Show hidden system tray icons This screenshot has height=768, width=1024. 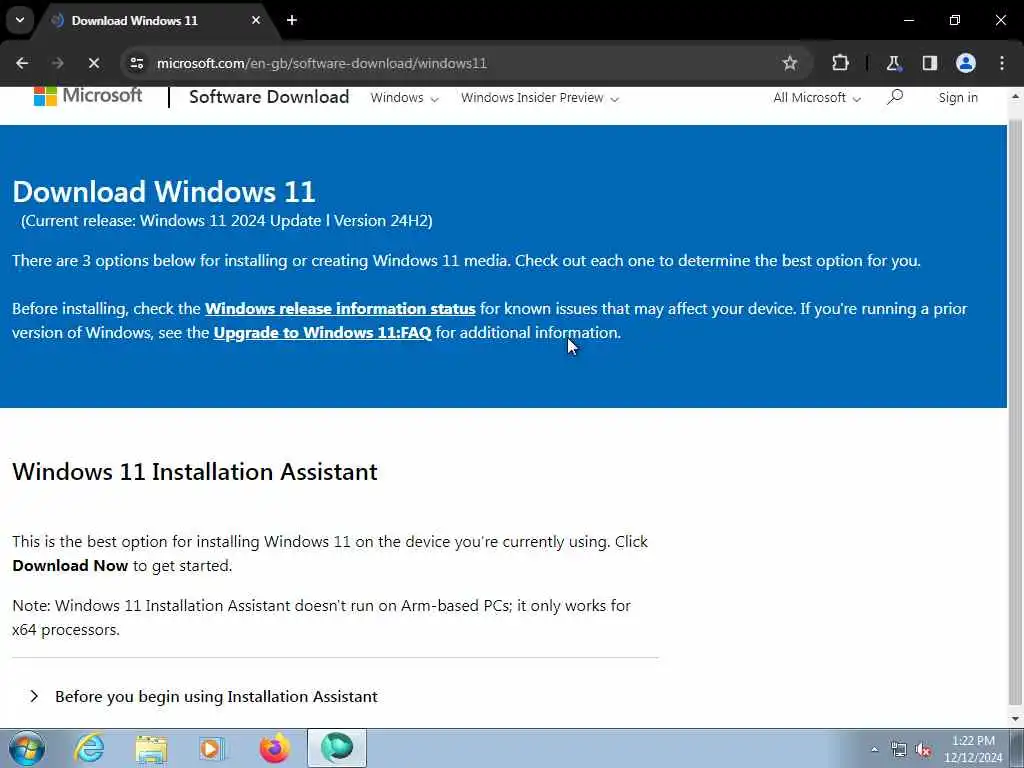(x=874, y=749)
